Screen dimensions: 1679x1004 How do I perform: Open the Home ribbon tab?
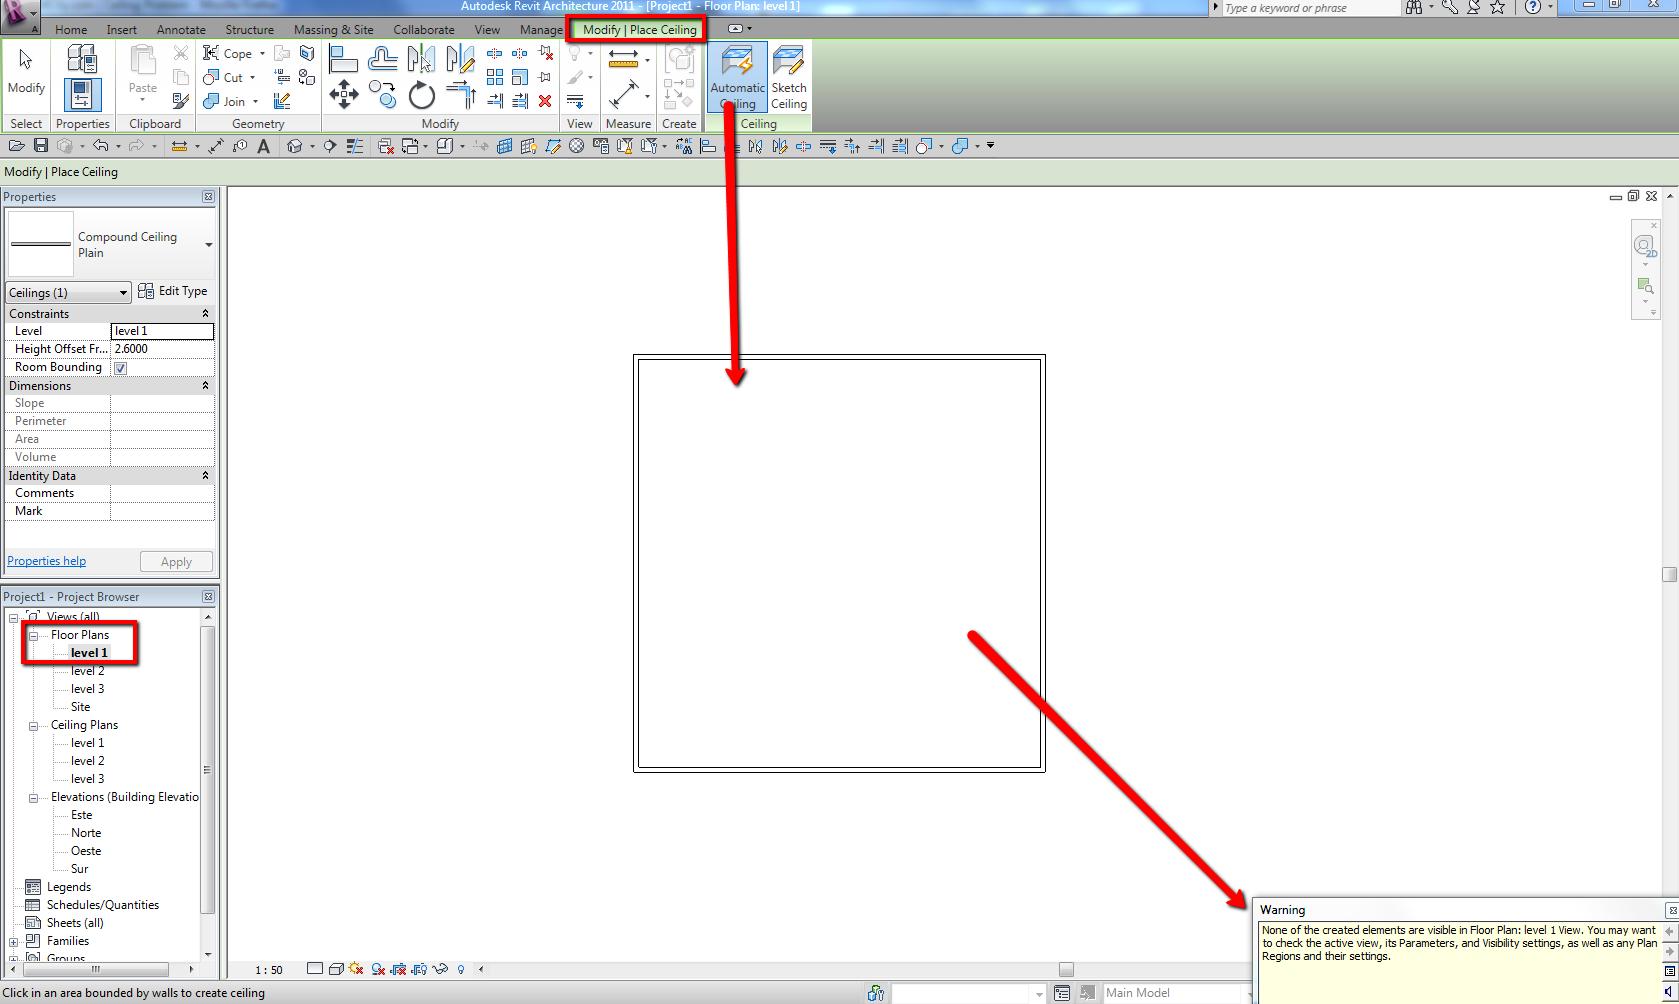pyautogui.click(x=71, y=30)
